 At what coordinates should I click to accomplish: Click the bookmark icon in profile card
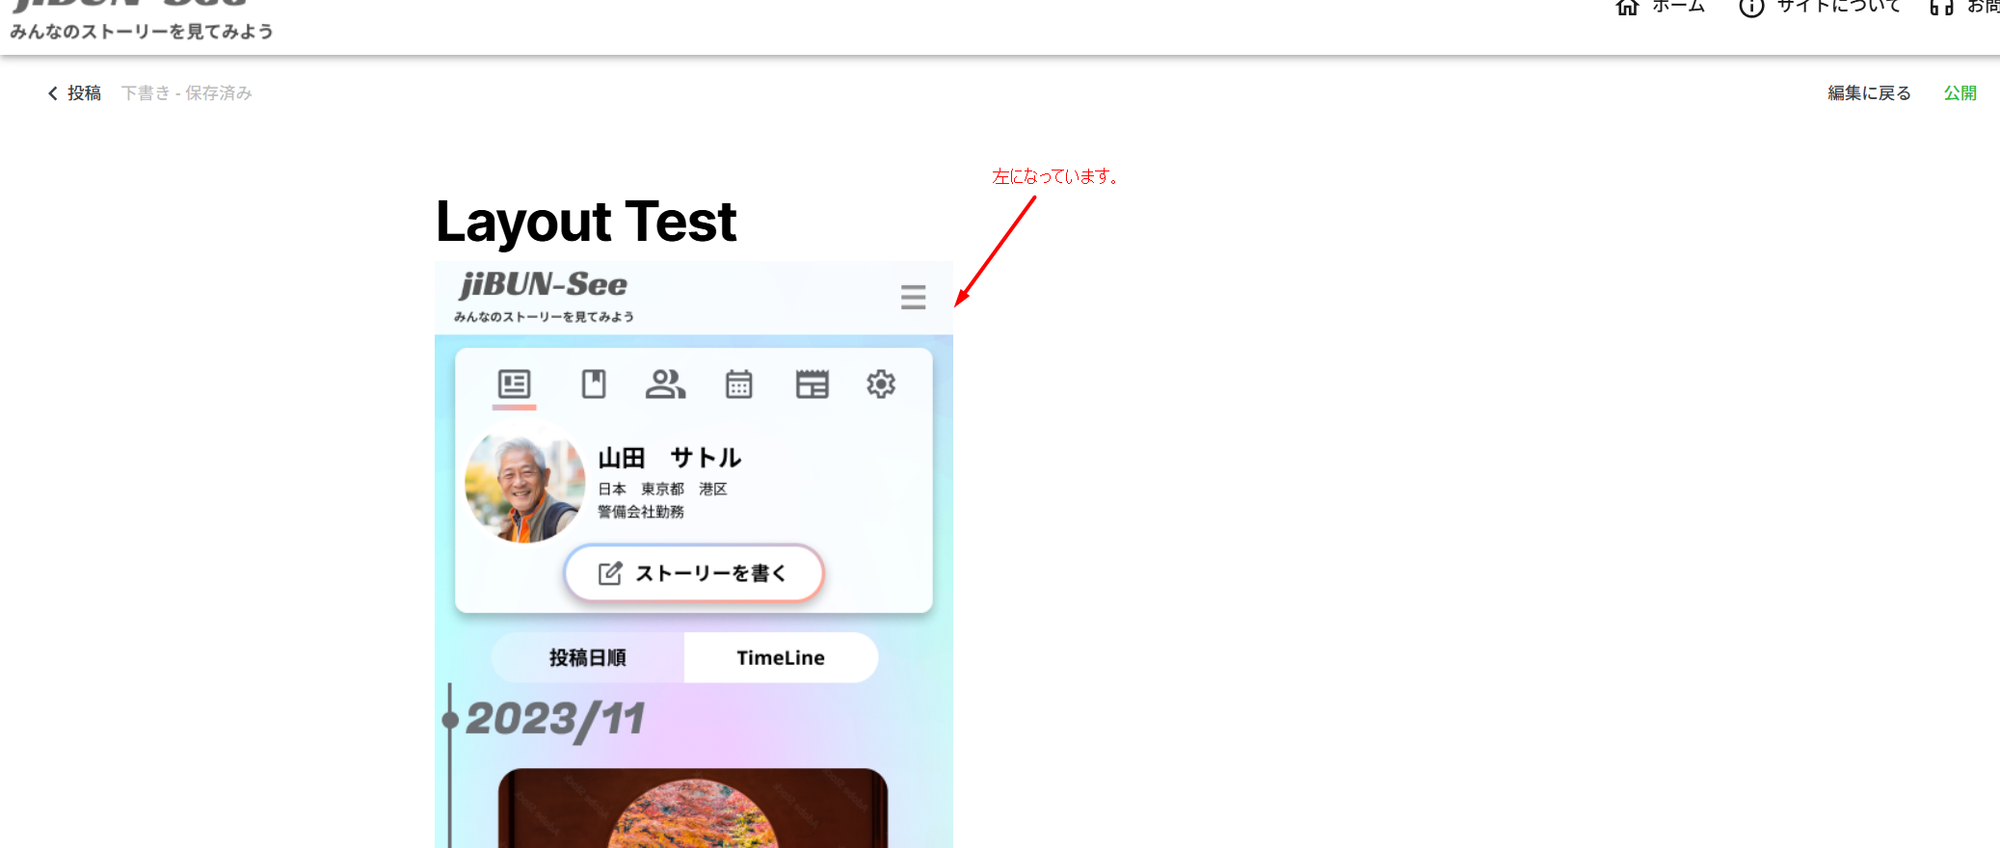pyautogui.click(x=594, y=384)
